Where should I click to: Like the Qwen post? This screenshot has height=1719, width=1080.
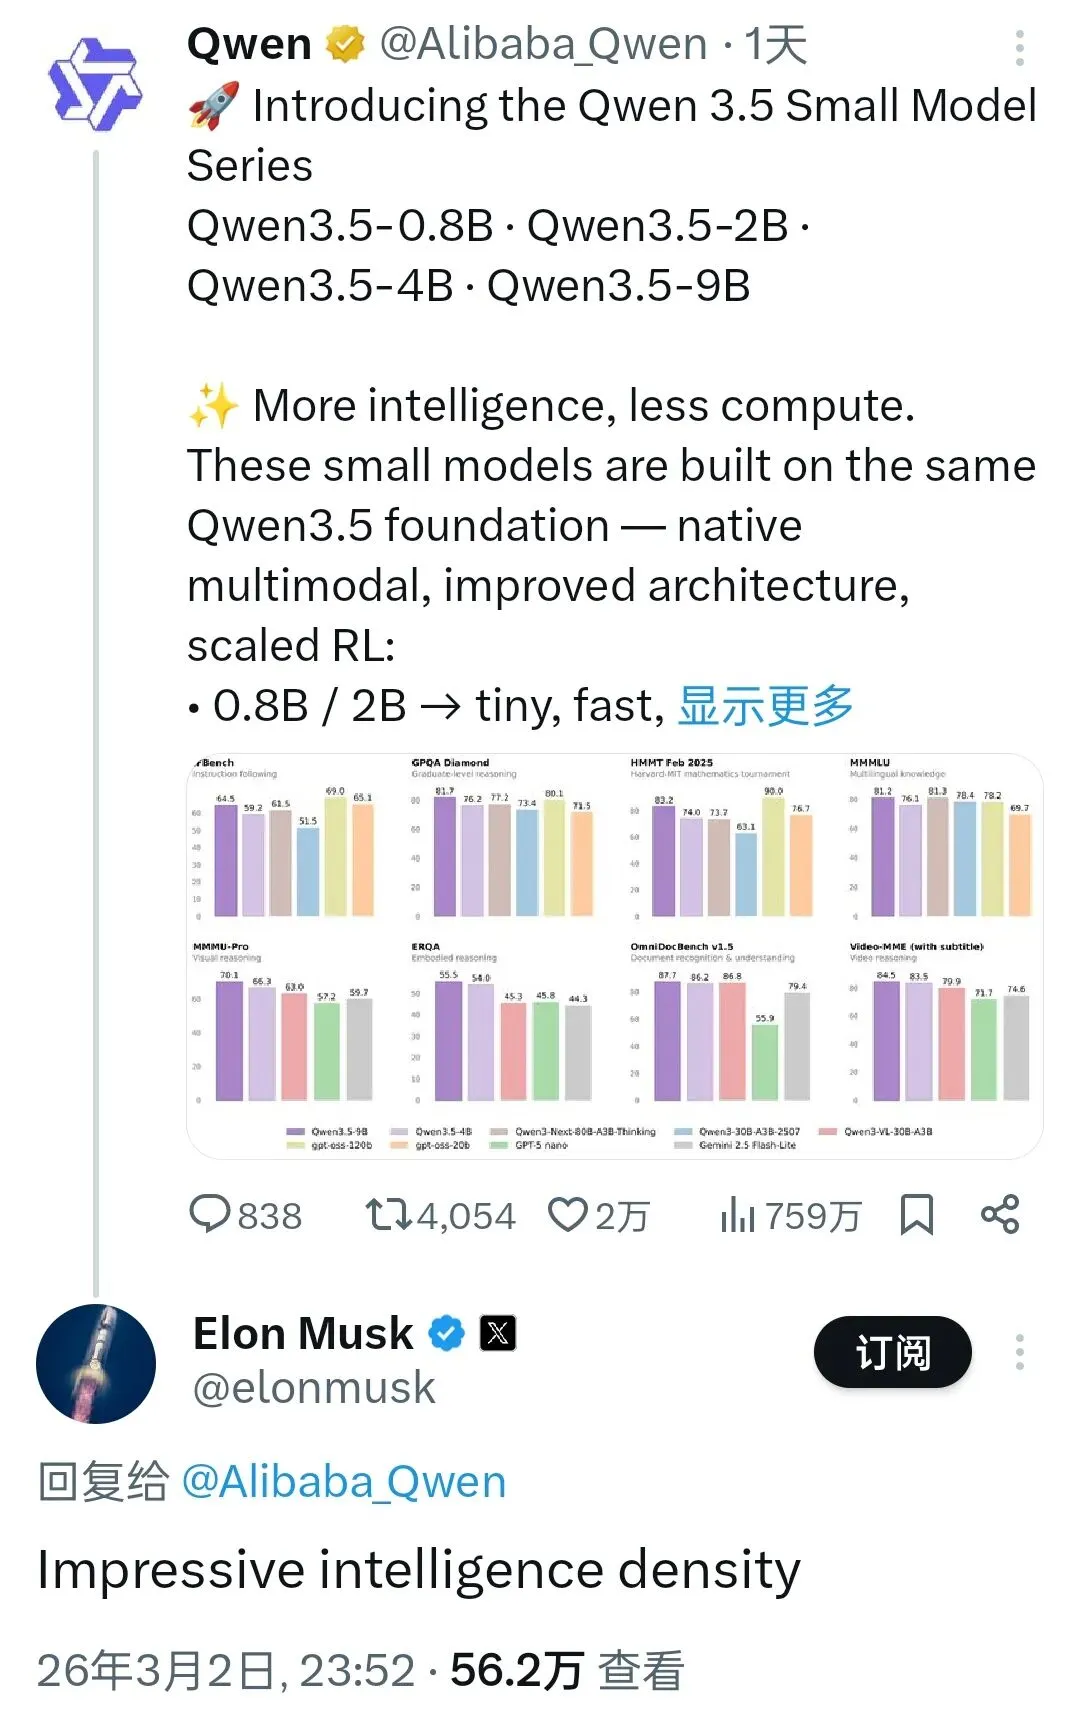568,1215
